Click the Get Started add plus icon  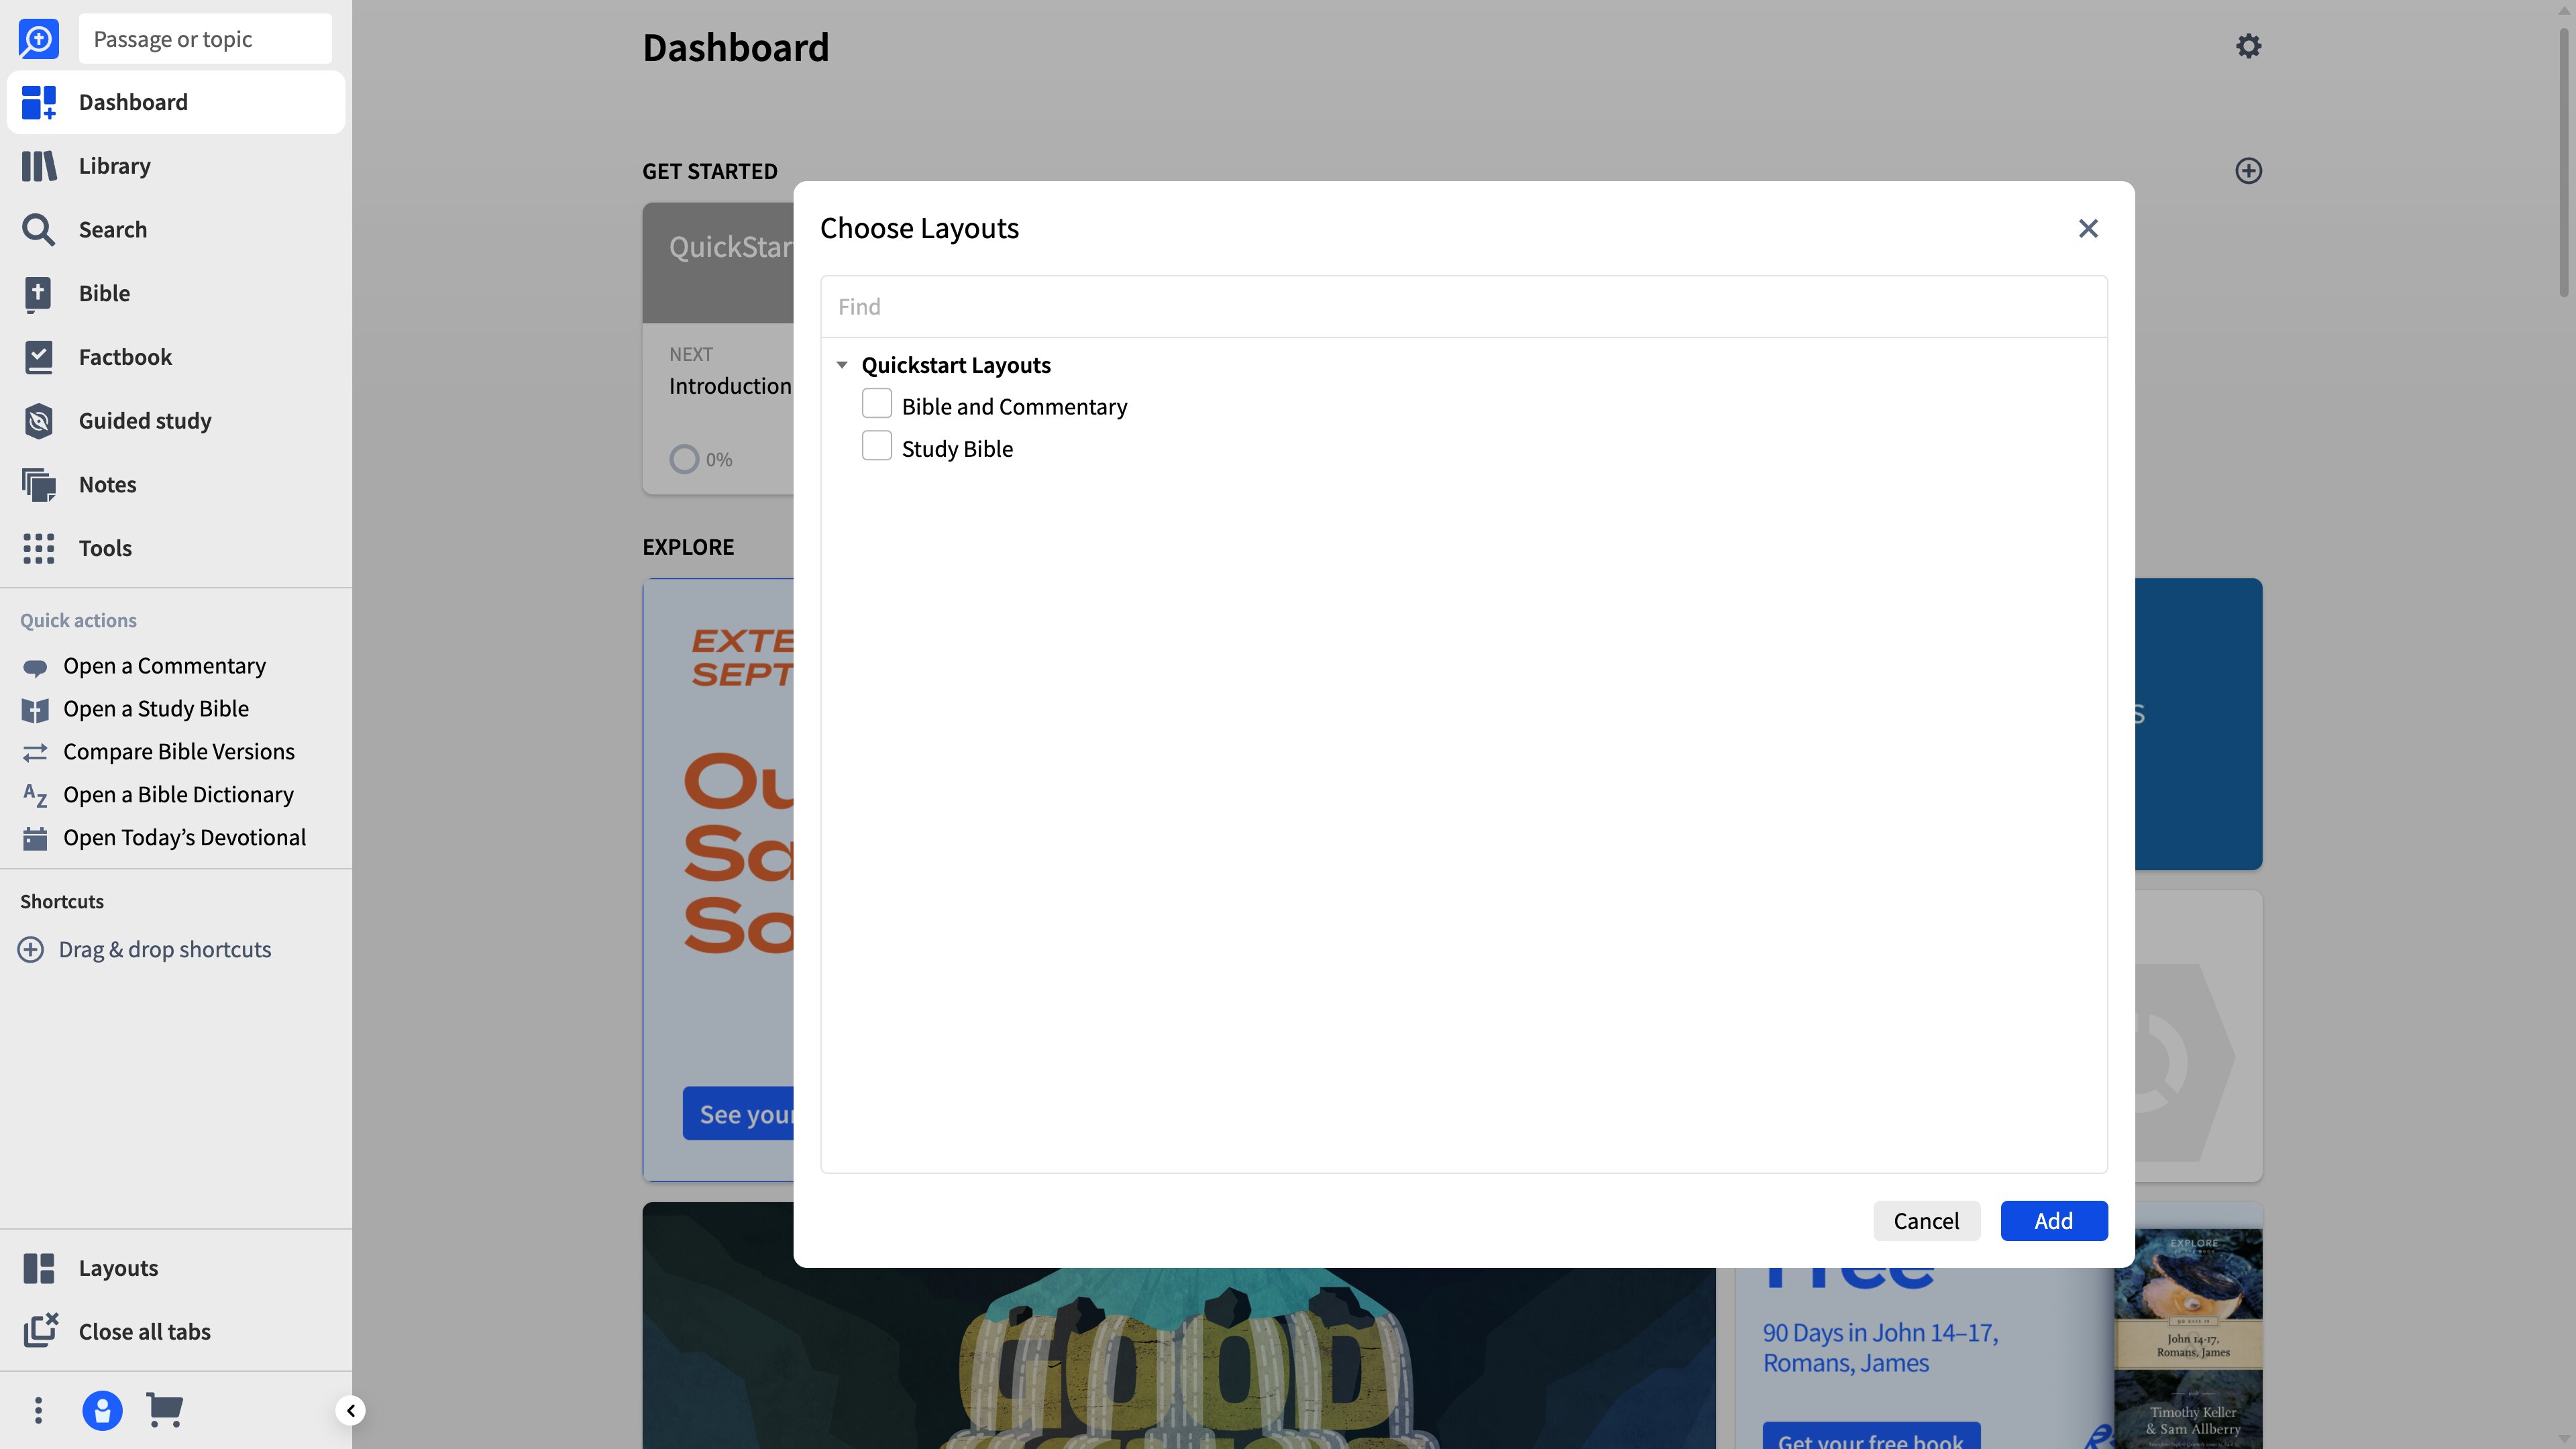pos(2248,171)
